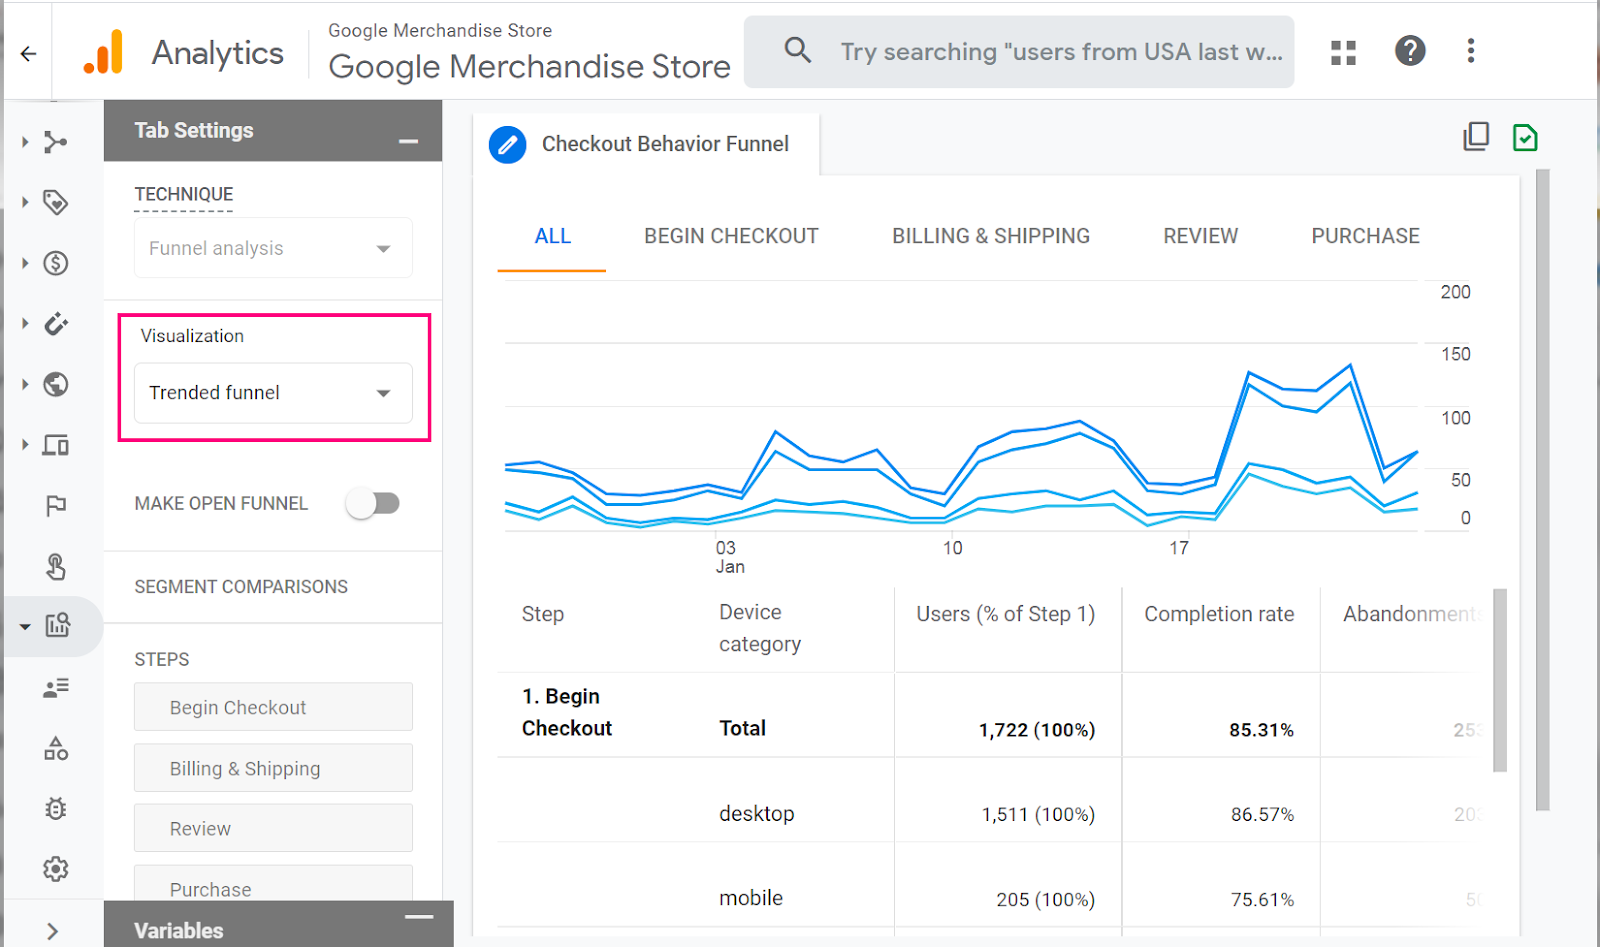1600x947 pixels.
Task: Expand the tag section arrow in the sidebar
Action: 25,202
